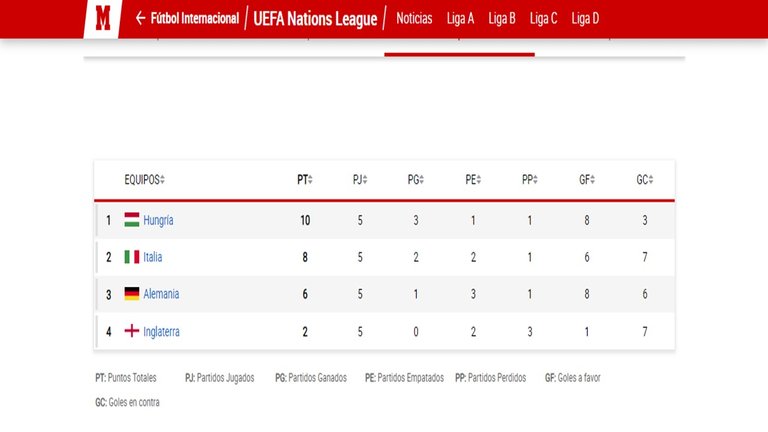Click the England flag icon
Image resolution: width=768 pixels, height=432 pixels.
point(132,331)
